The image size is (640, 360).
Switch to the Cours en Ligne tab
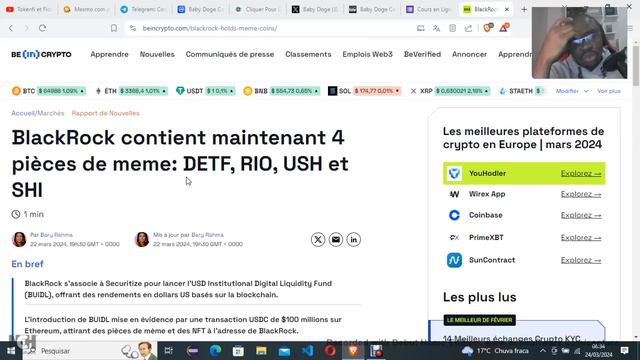[429, 9]
